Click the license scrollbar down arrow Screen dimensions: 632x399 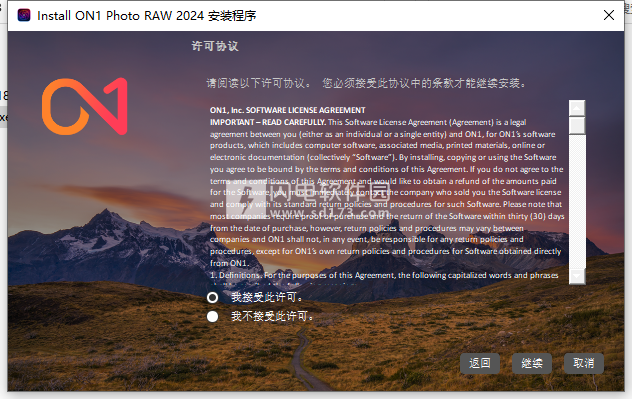click(577, 276)
